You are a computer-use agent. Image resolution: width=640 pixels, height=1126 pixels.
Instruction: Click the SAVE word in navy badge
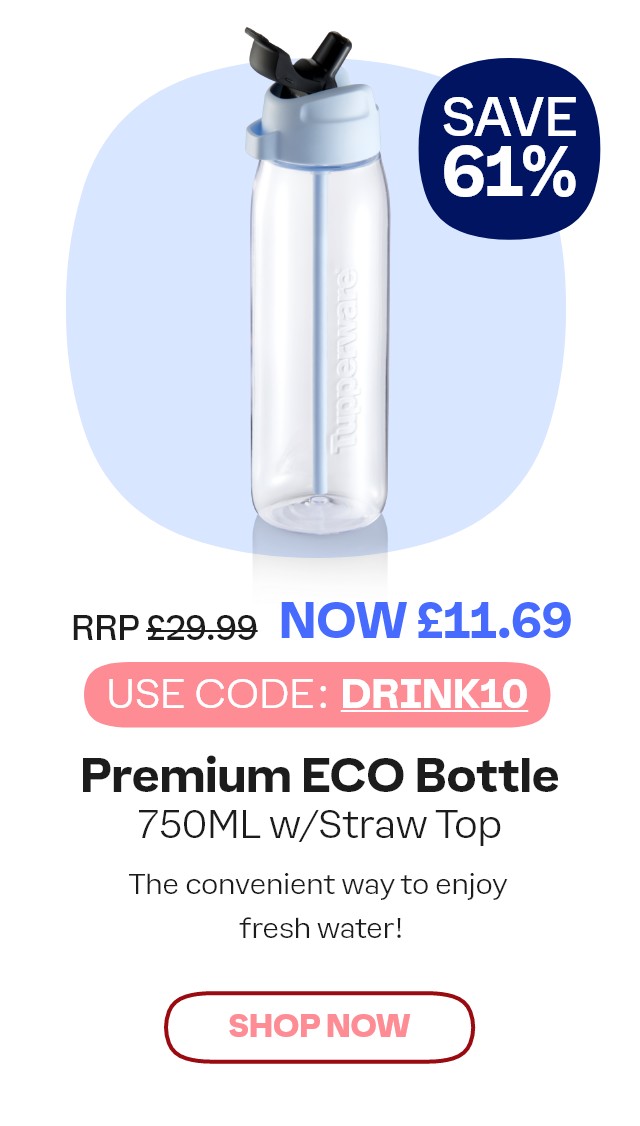(x=509, y=116)
